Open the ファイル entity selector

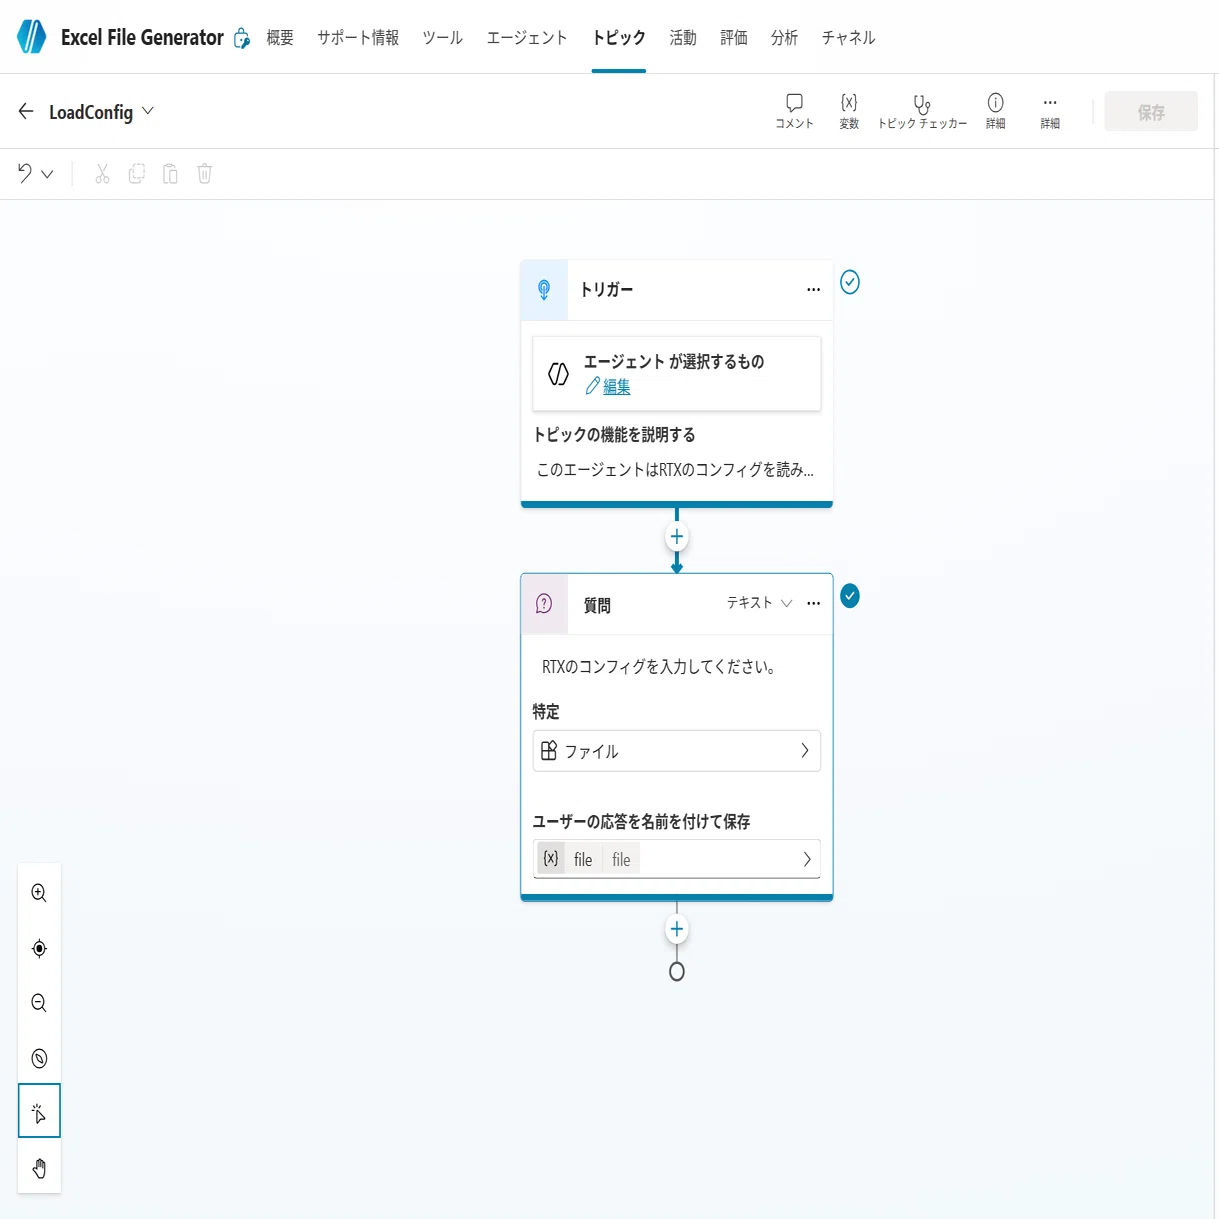[x=677, y=751]
